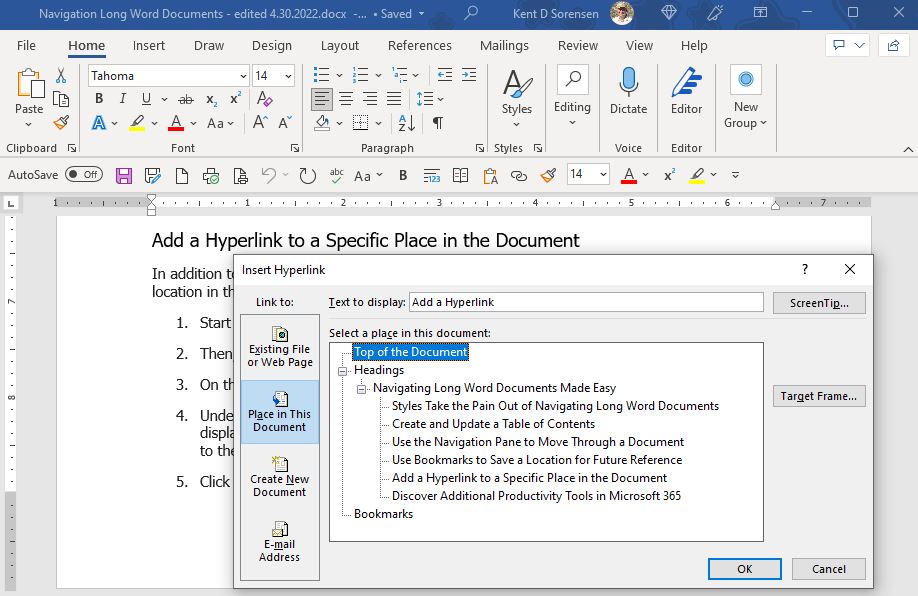
Task: Click the Show/Hide paragraph marks icon
Action: click(x=437, y=123)
